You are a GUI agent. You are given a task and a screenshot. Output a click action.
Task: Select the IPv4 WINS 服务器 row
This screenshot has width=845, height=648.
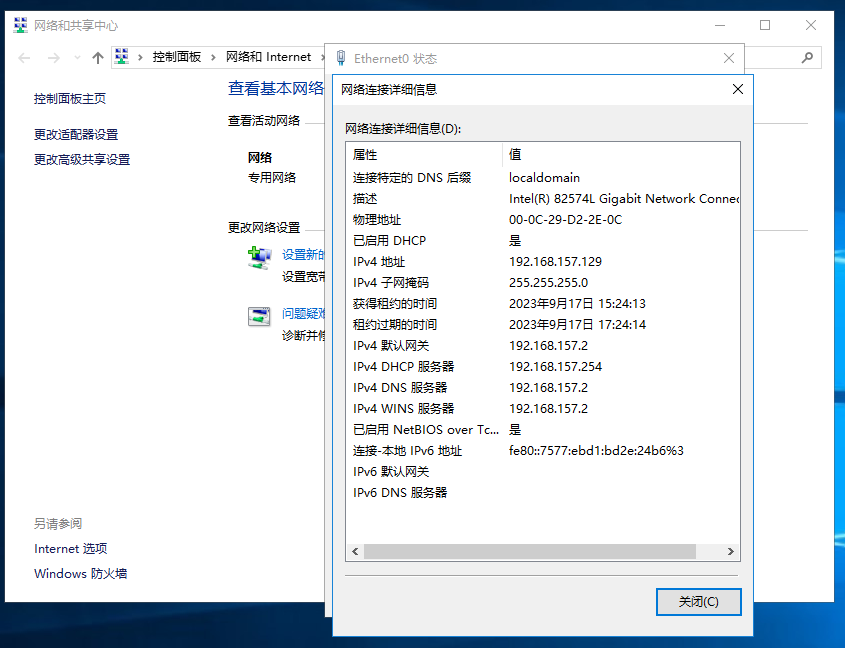[x=543, y=409]
